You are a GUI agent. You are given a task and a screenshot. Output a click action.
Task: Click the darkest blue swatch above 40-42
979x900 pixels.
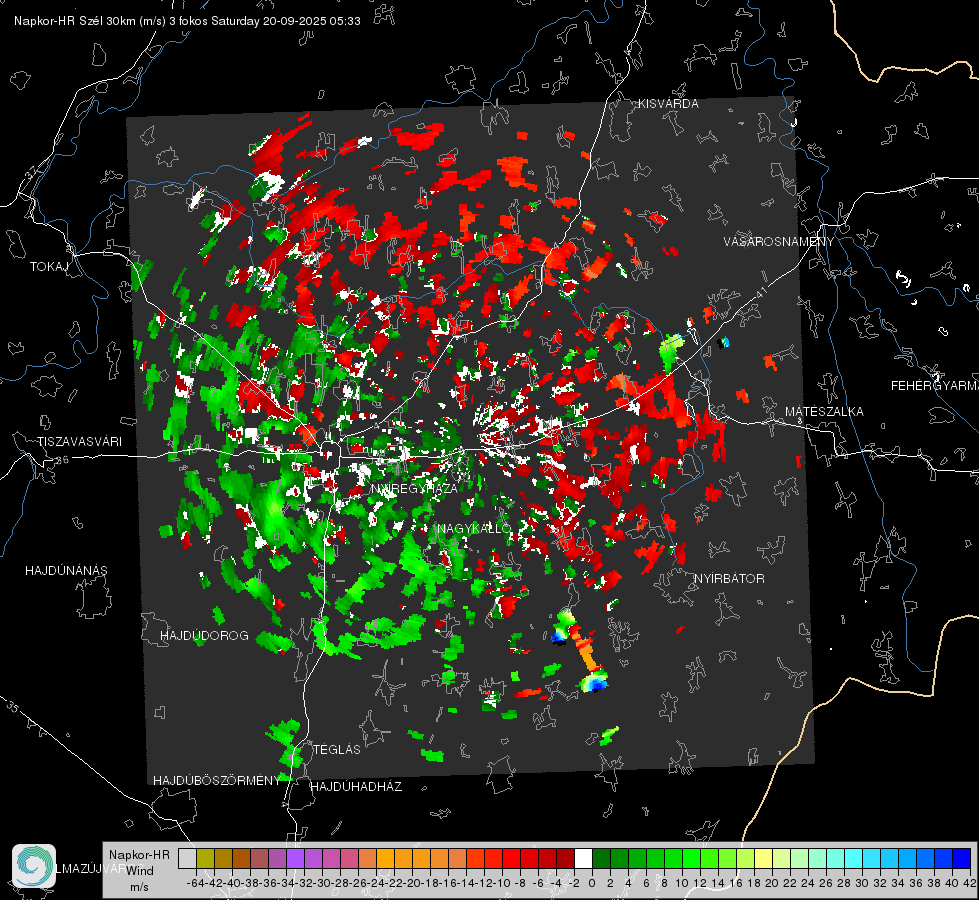click(x=962, y=858)
